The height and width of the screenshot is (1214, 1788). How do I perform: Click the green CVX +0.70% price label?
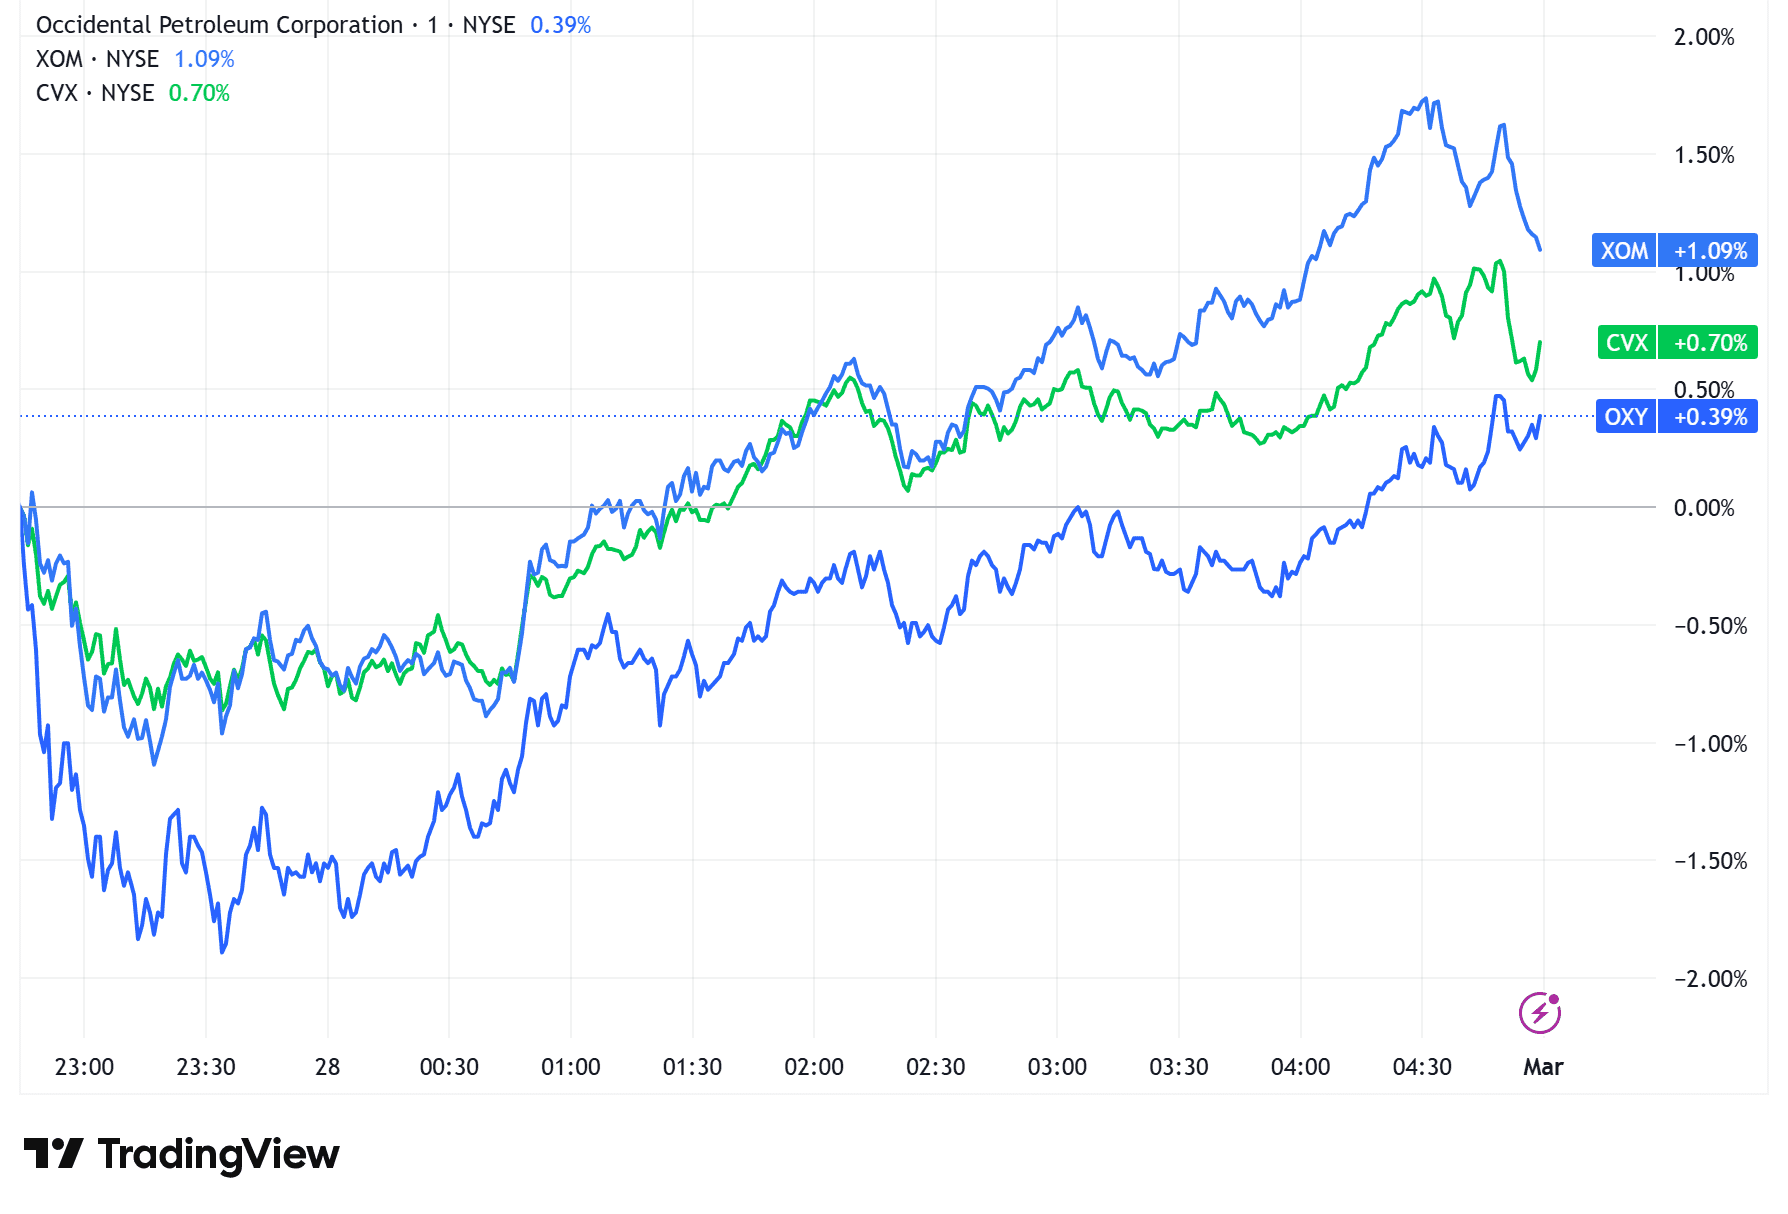(x=1676, y=343)
